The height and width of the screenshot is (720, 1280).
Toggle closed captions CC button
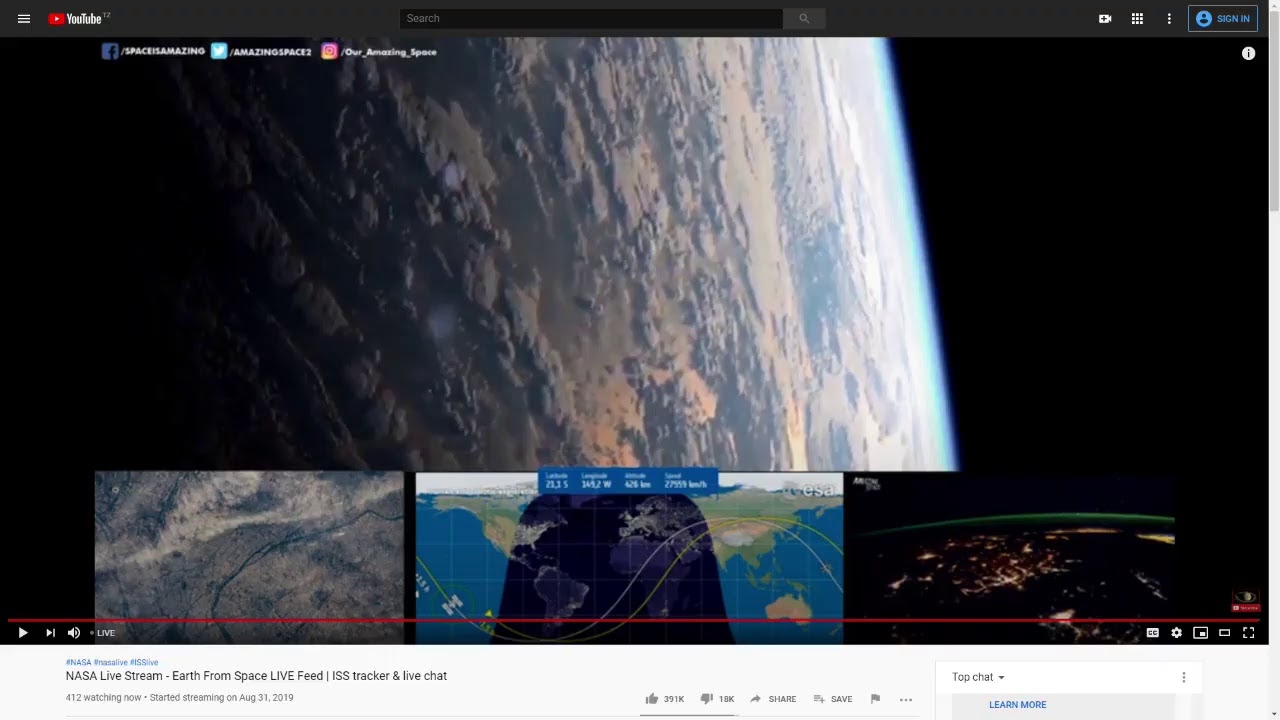tap(1153, 633)
